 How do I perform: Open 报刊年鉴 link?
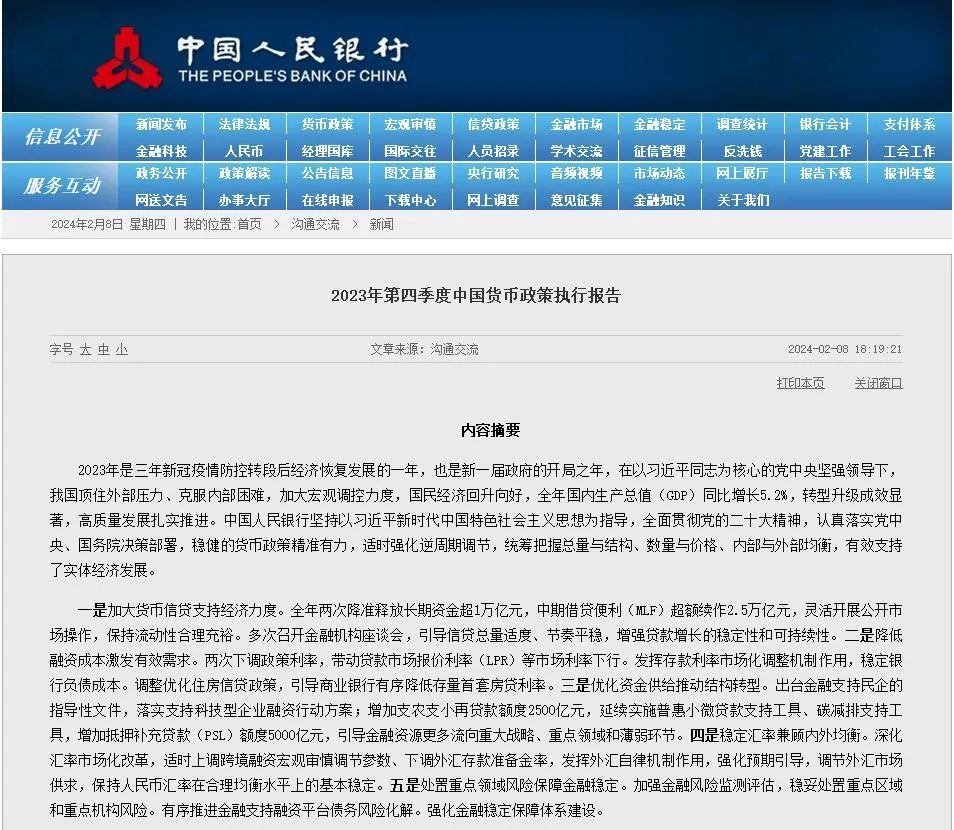pyautogui.click(x=909, y=173)
